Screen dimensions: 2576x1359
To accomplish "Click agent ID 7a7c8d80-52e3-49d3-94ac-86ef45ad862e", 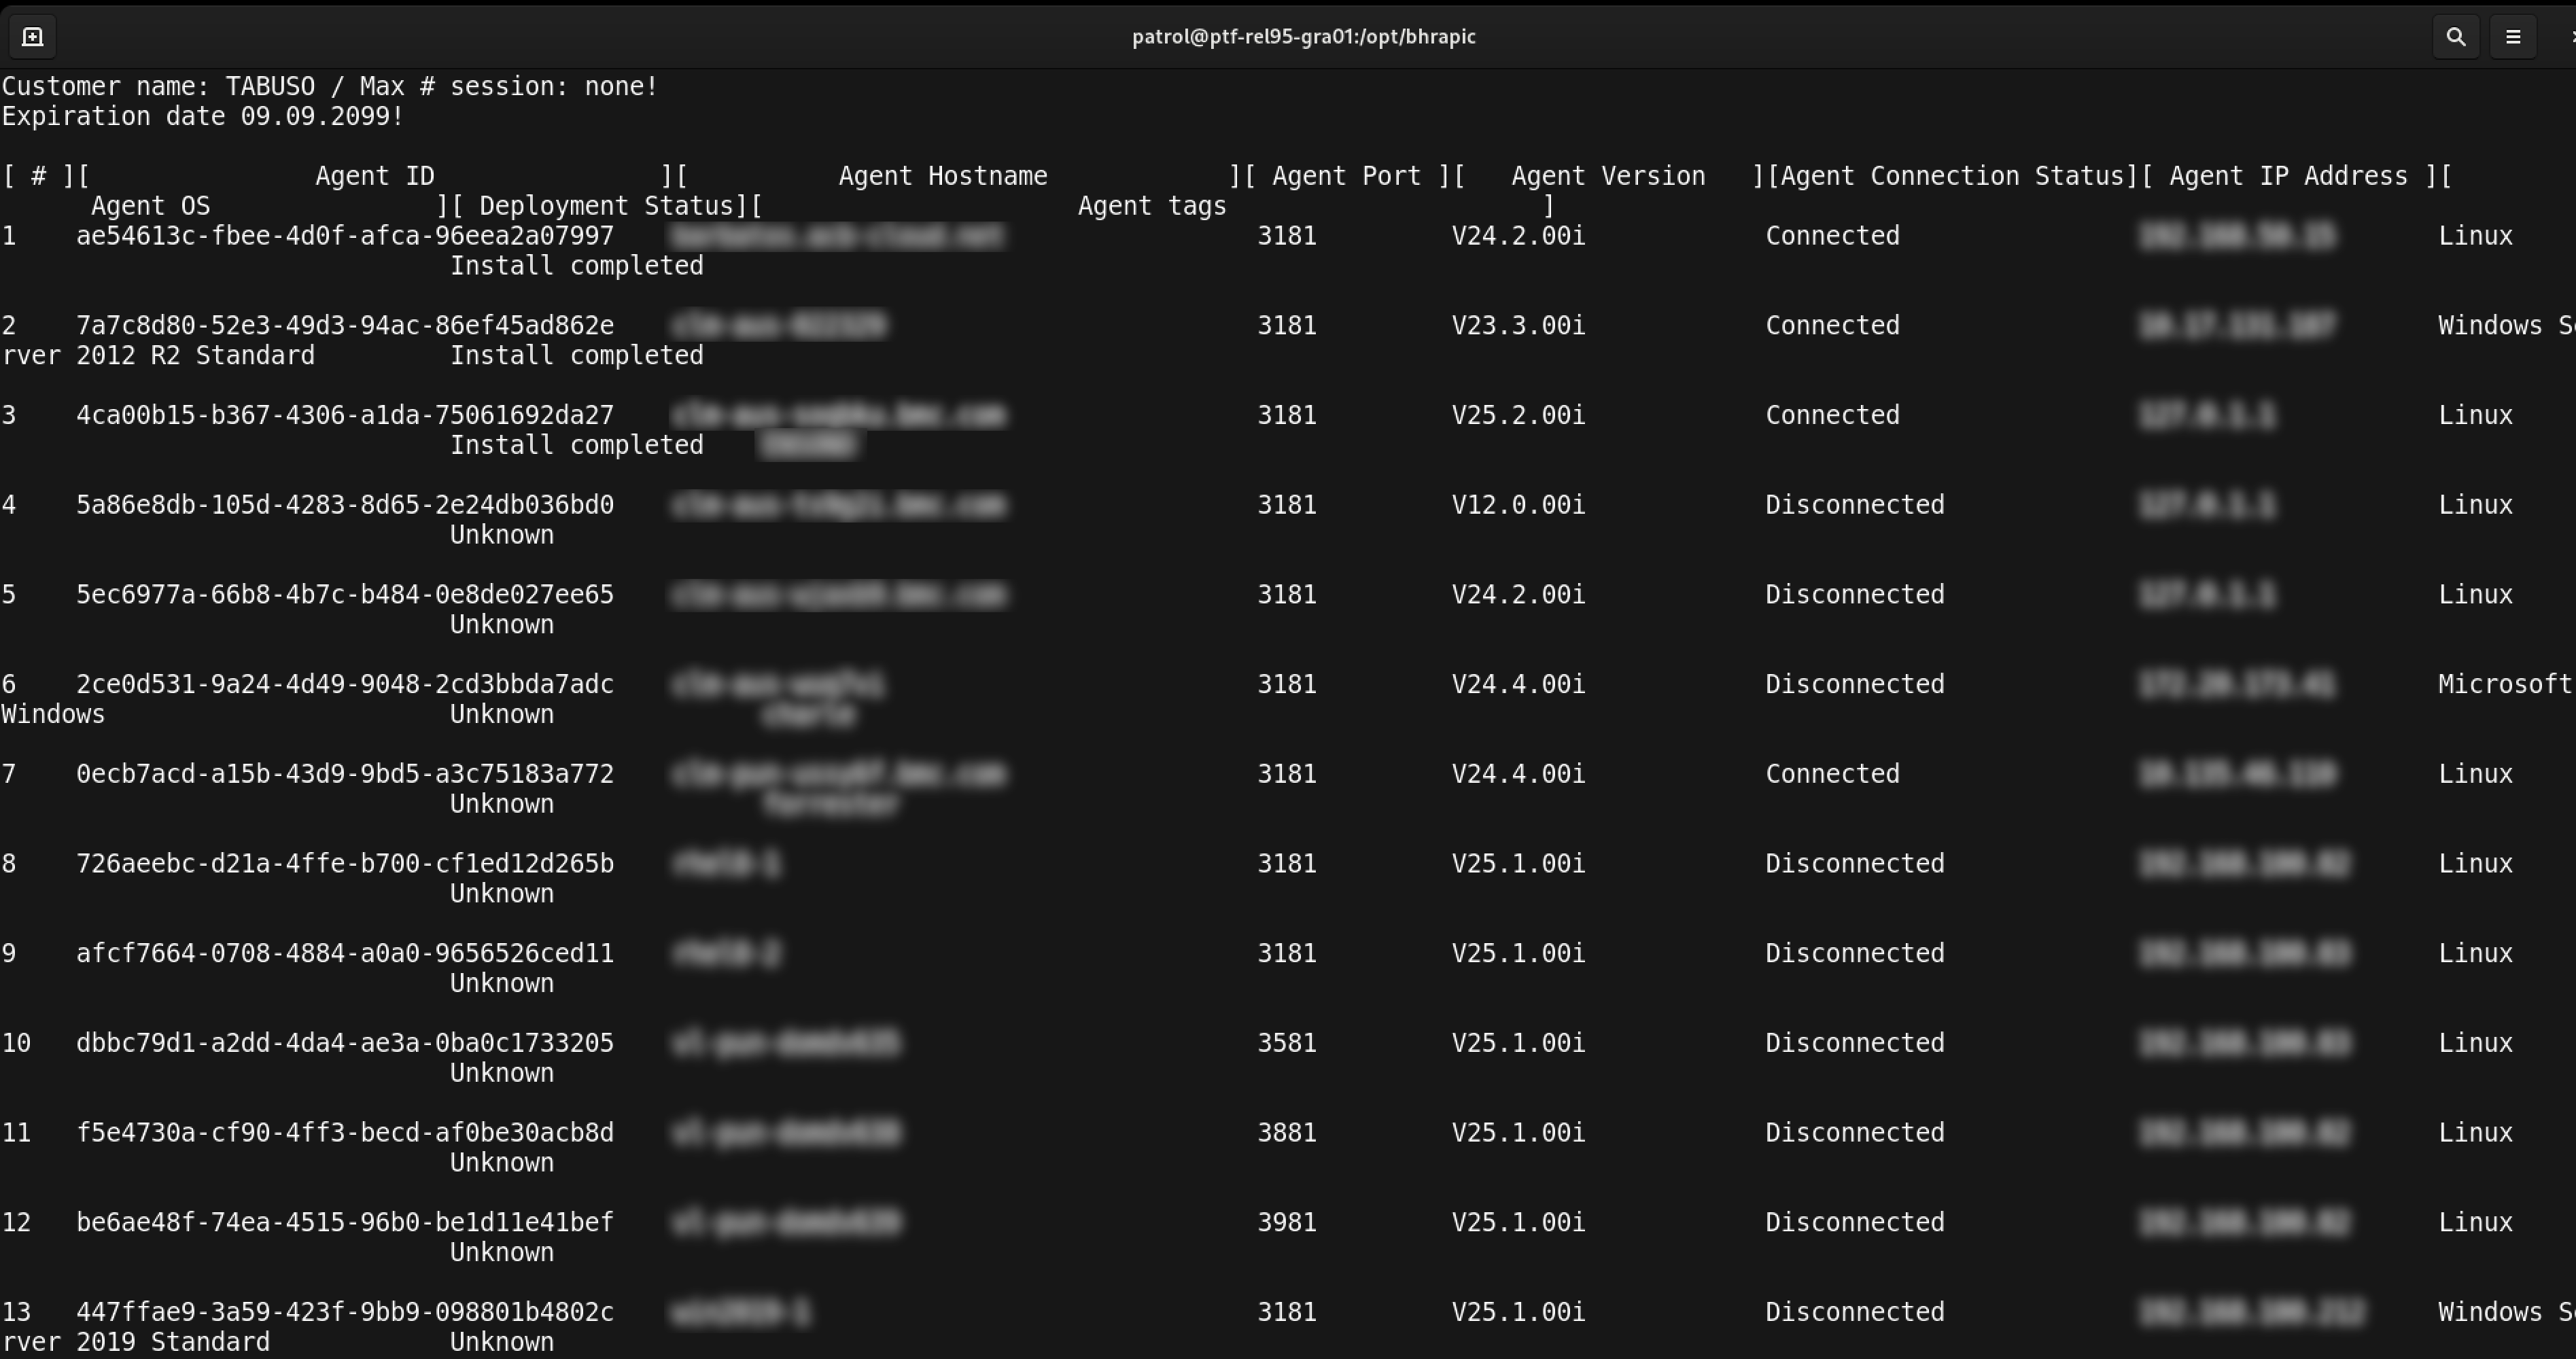I will click(x=345, y=326).
